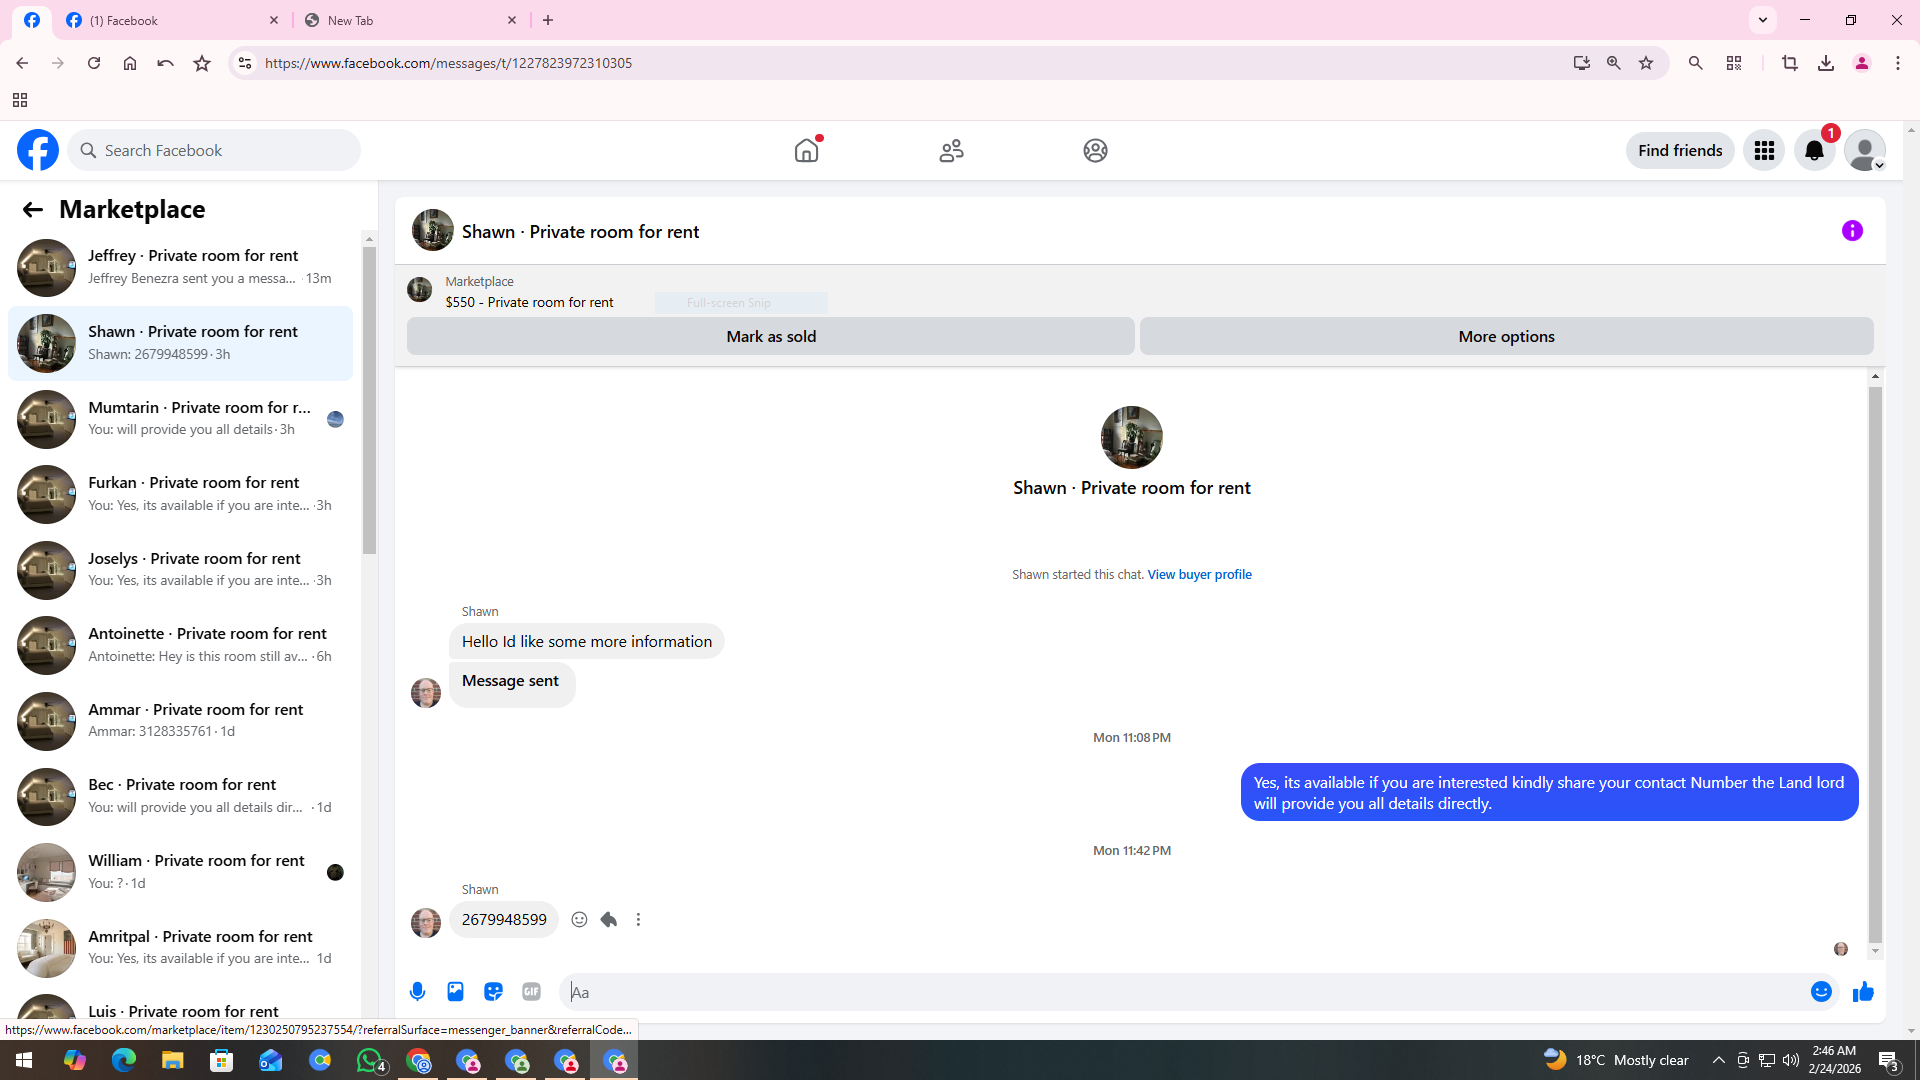Open the Facebook apps grid menu
1920x1080 pixels.
(x=1764, y=150)
